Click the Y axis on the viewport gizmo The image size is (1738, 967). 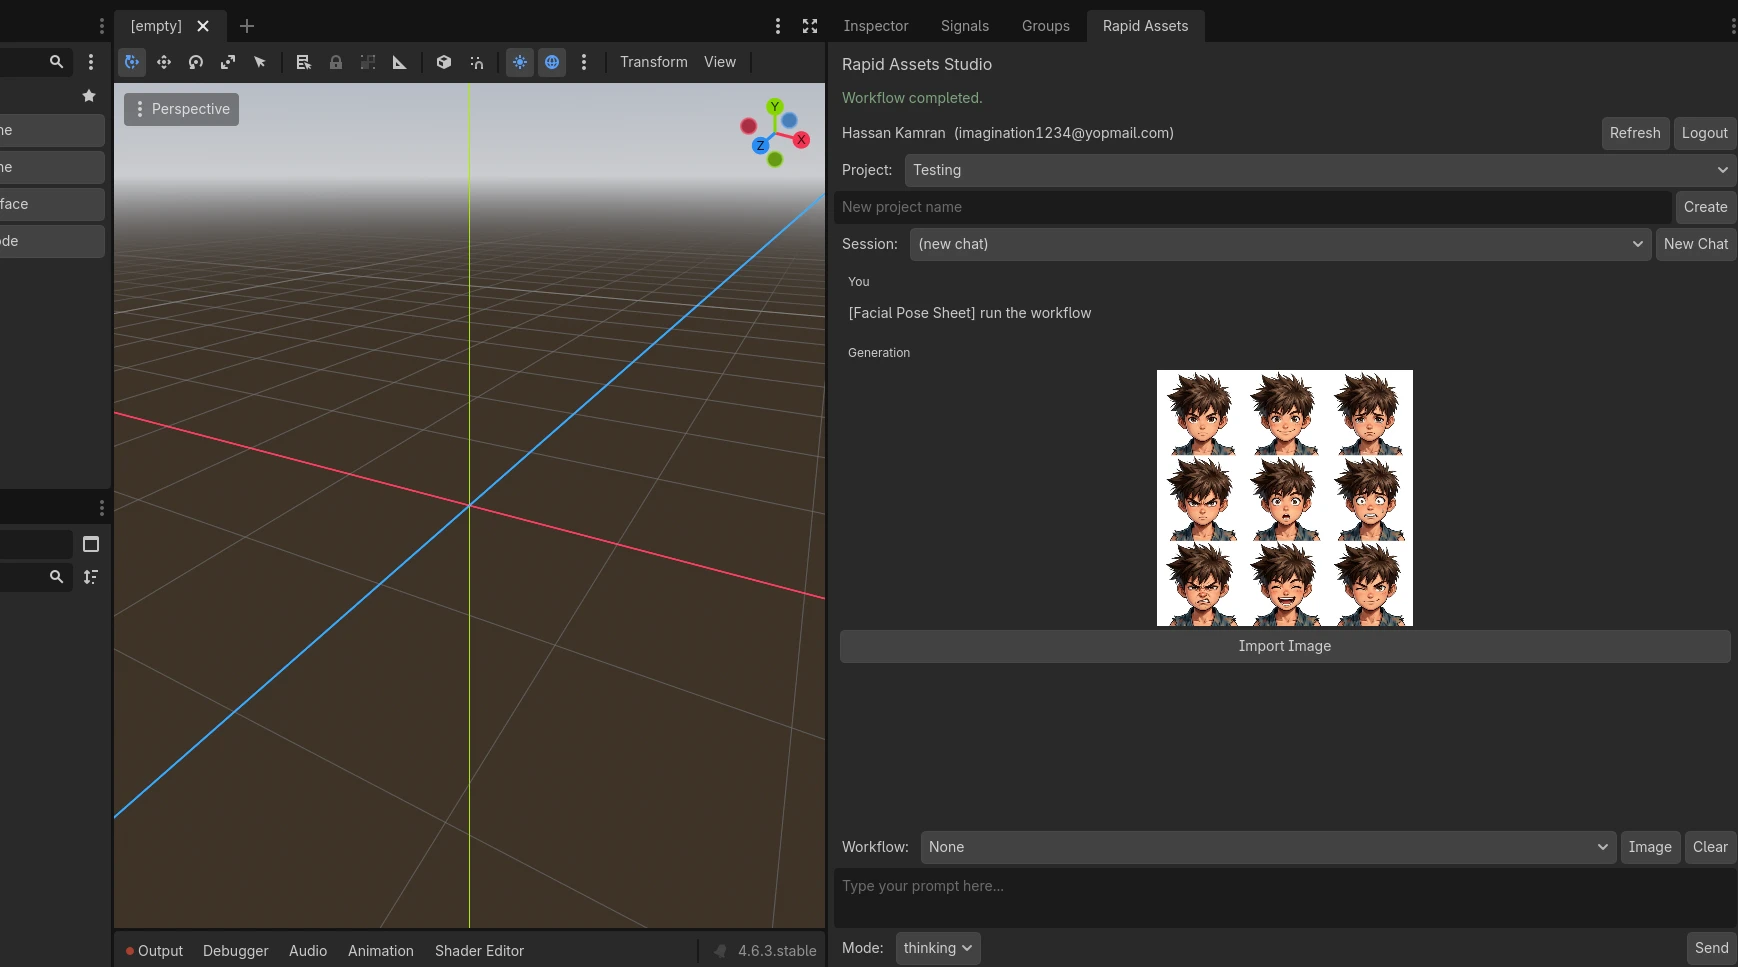pos(774,107)
